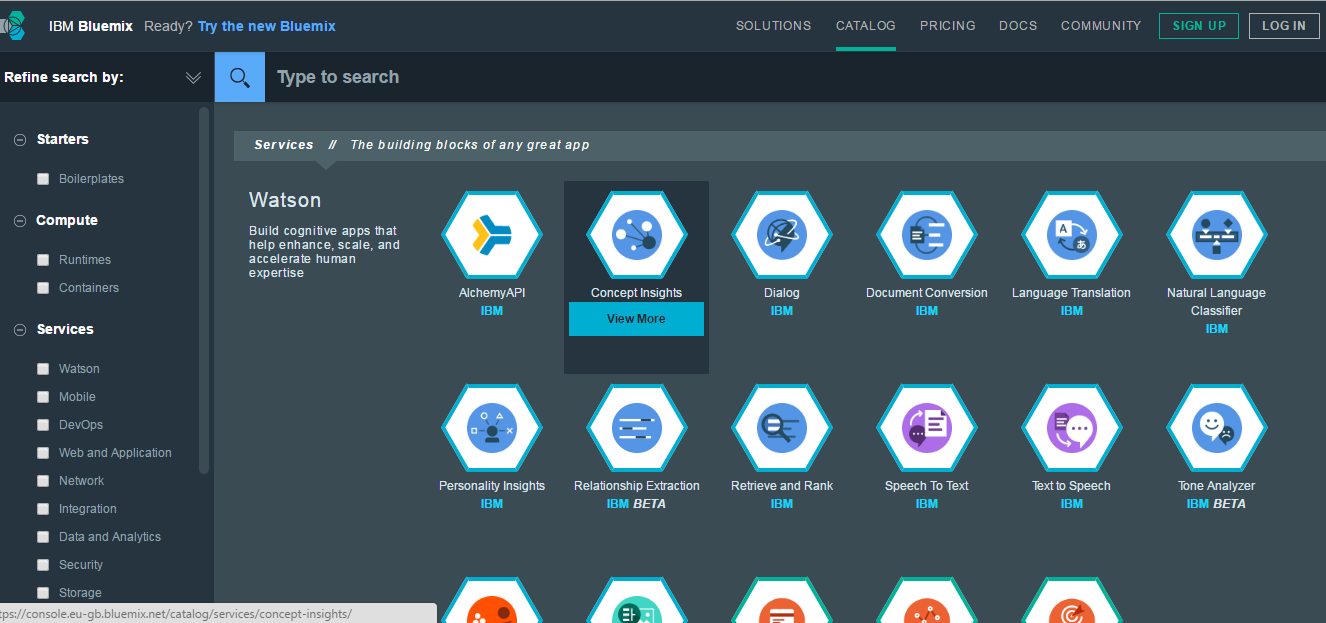Go to the Catalog tab
The width and height of the screenshot is (1326, 623).
(x=866, y=26)
